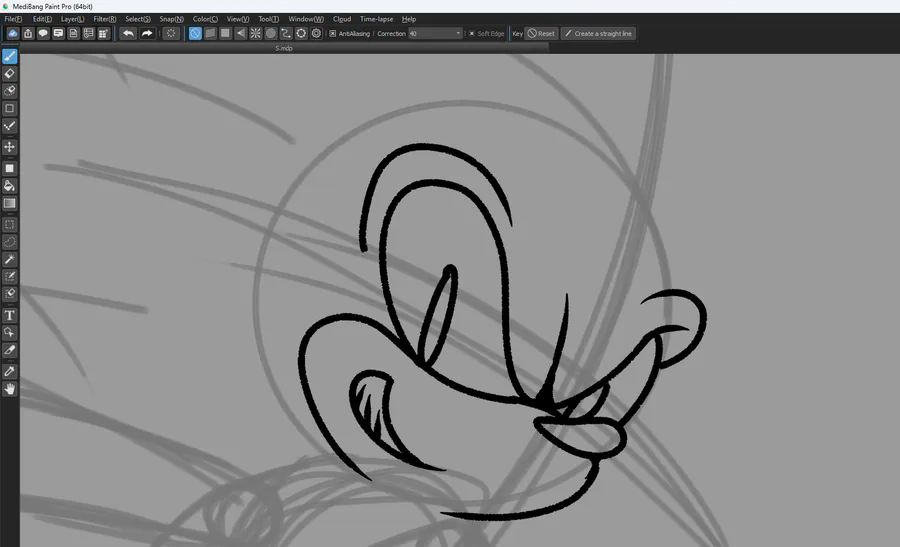The height and width of the screenshot is (547, 900).
Task: Click the export/share upload icon
Action: (x=28, y=33)
